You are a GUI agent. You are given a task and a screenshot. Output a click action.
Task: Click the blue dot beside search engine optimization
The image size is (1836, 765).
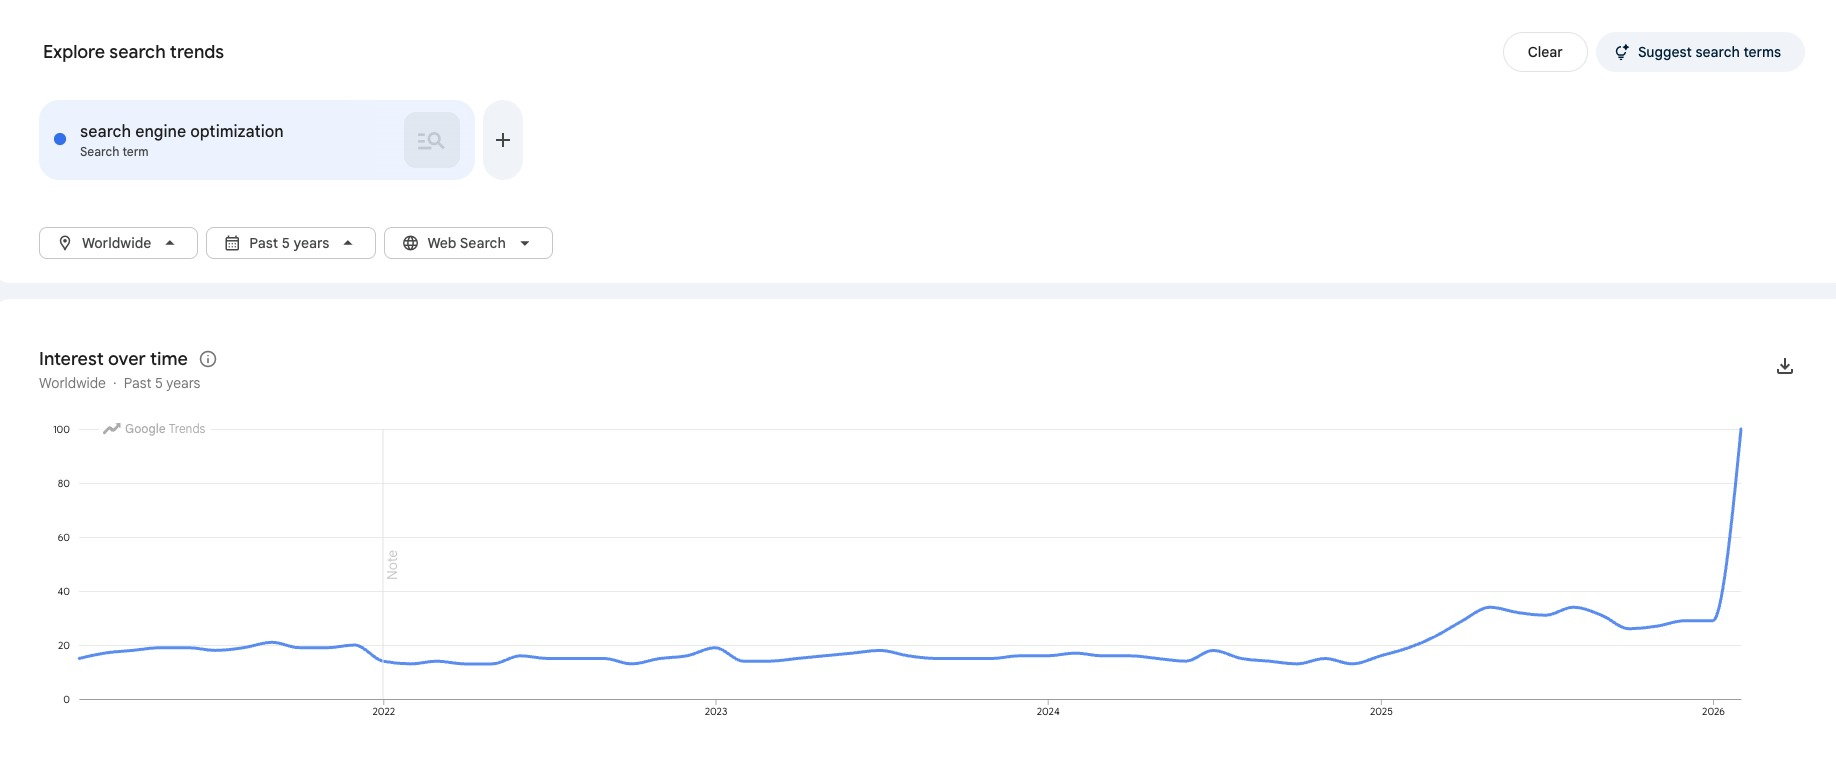59,139
